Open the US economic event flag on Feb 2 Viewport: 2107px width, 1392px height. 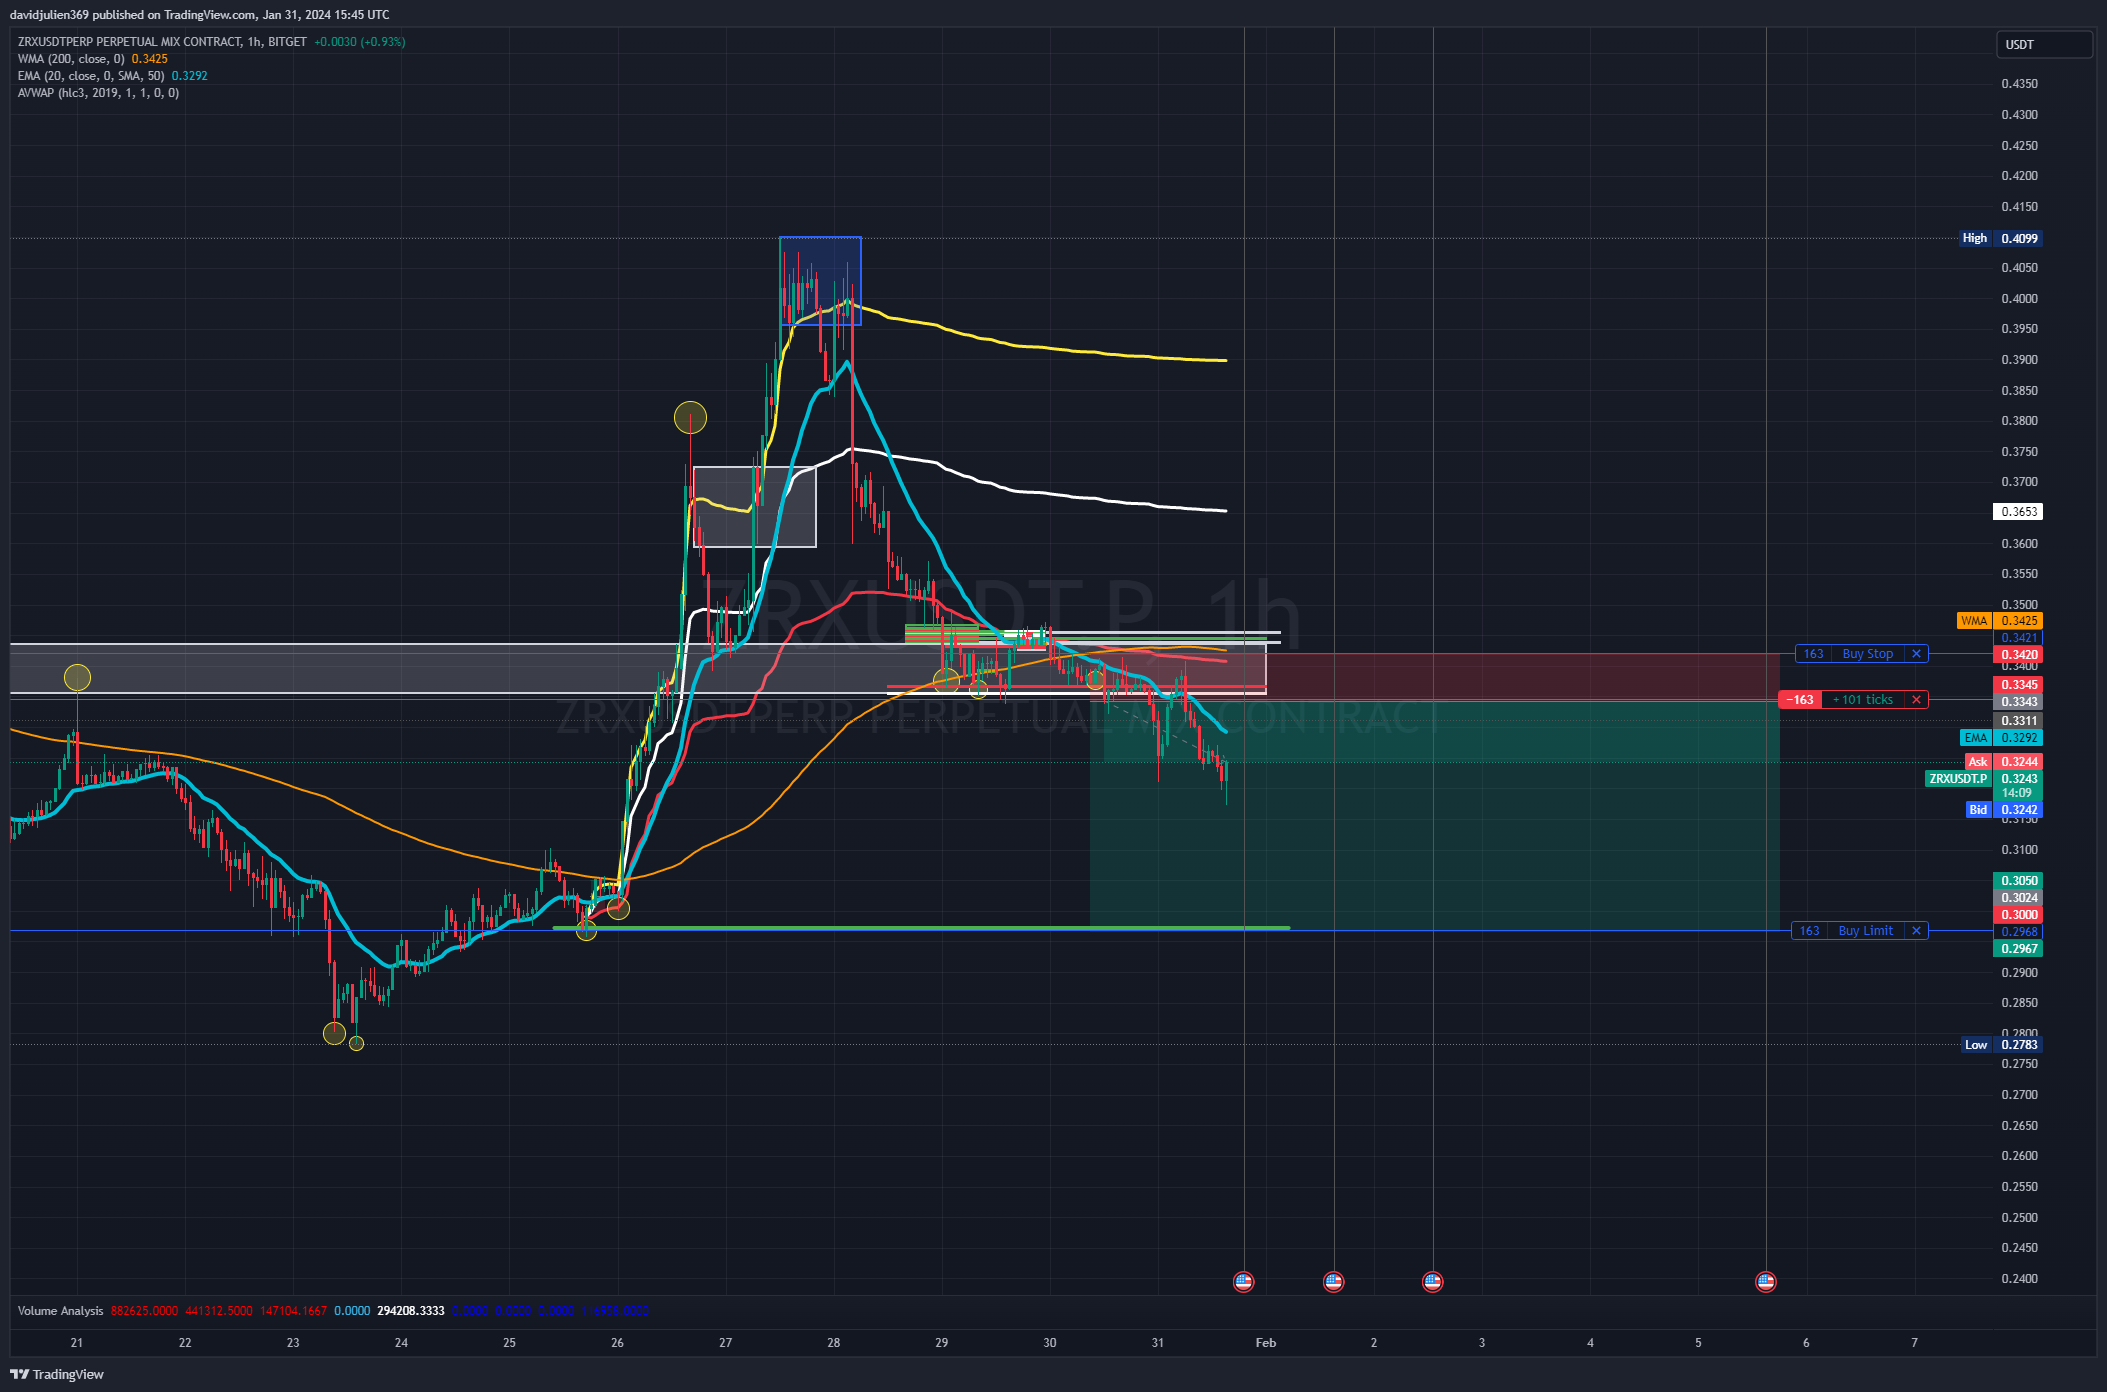(1432, 1281)
